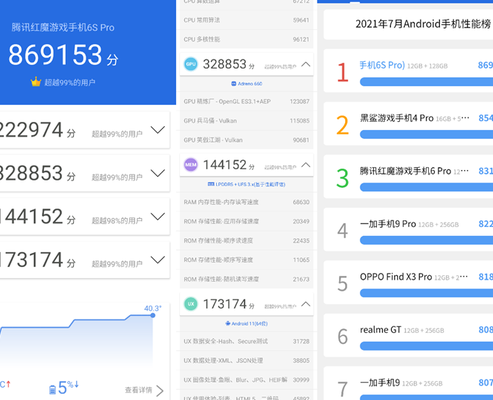Open rank 1 手机6S Pro entry
This screenshot has height=400, width=493.
point(408,71)
